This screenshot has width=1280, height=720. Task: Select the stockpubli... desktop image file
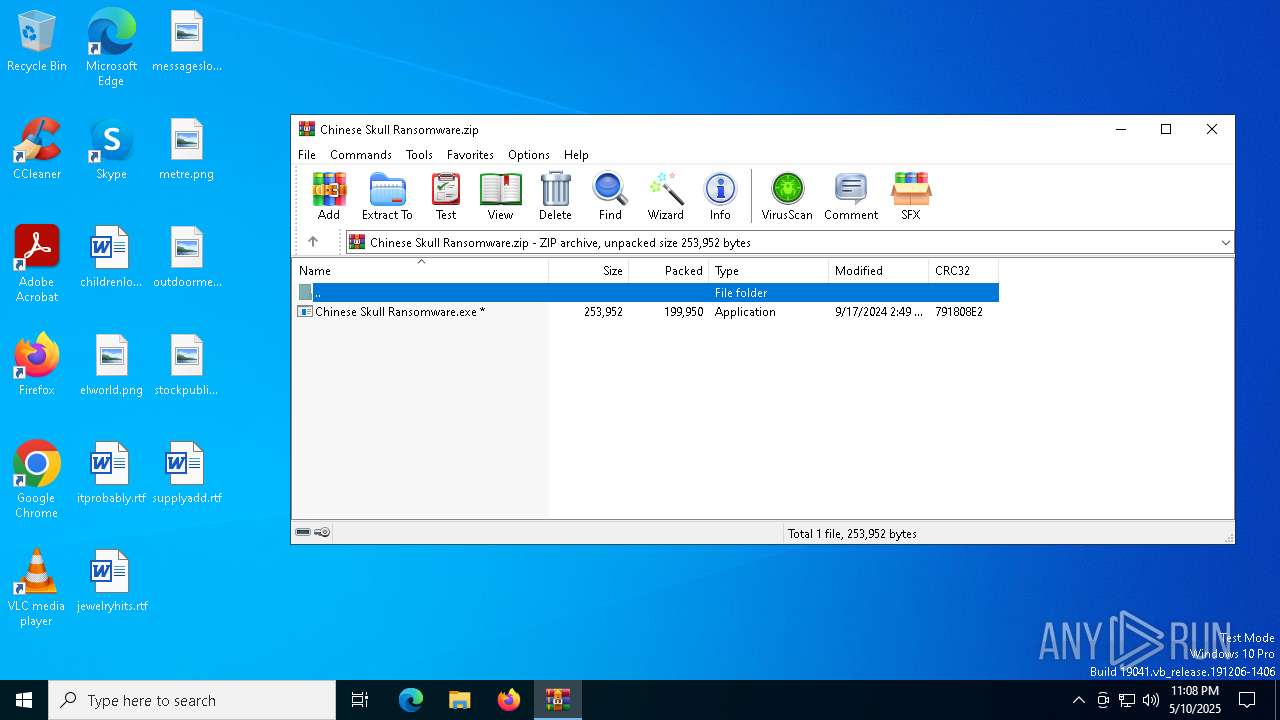(187, 366)
